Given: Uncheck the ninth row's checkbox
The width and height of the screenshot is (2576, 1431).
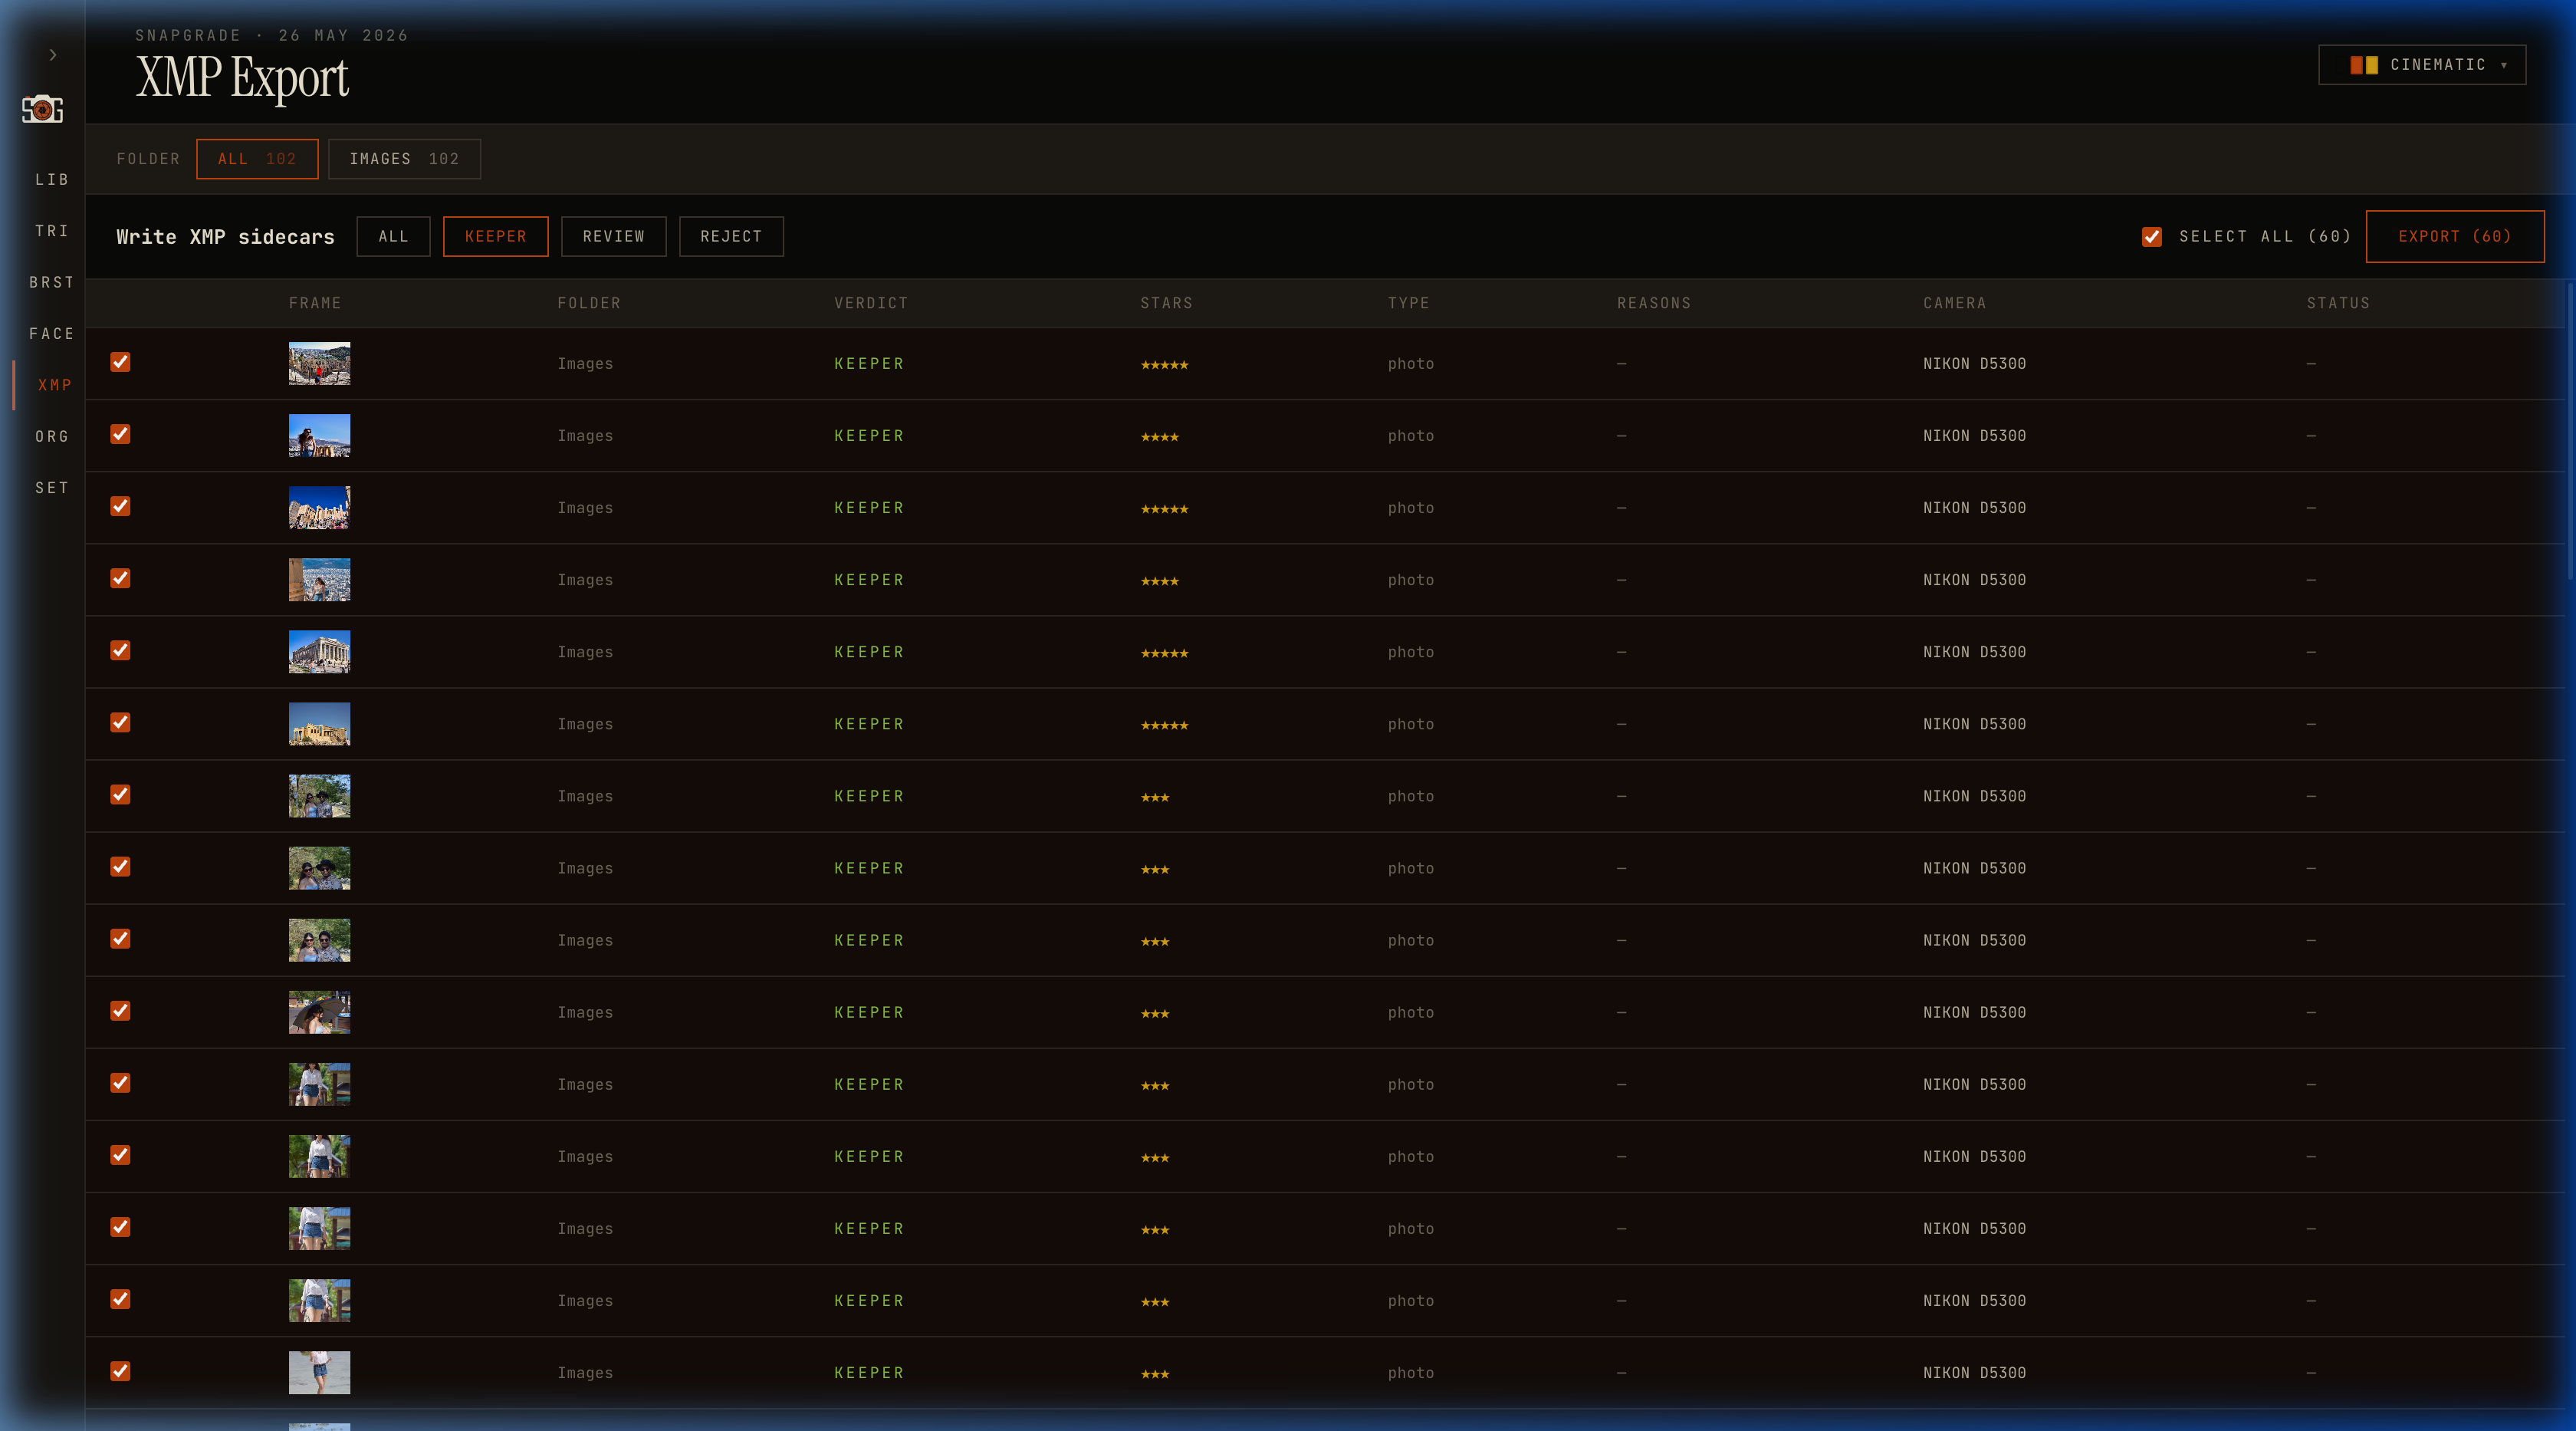Looking at the screenshot, I should point(120,938).
